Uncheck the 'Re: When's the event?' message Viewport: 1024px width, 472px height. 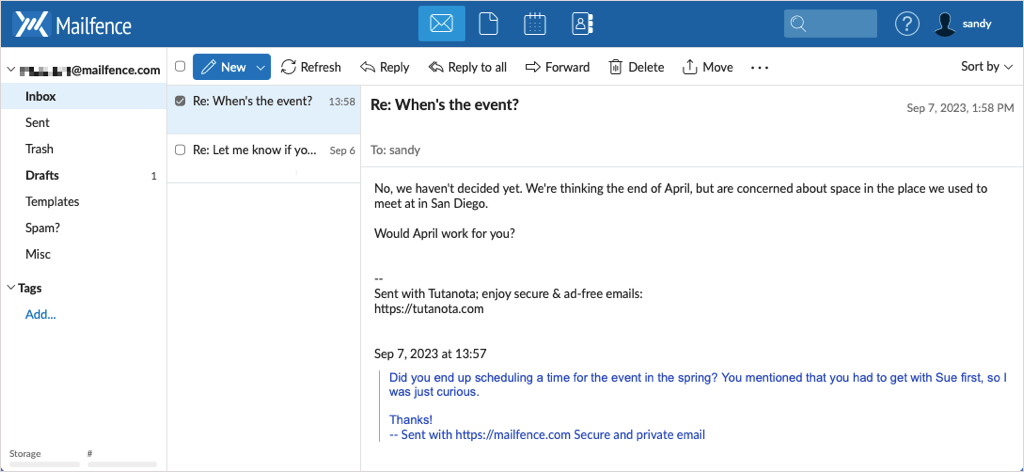point(180,101)
